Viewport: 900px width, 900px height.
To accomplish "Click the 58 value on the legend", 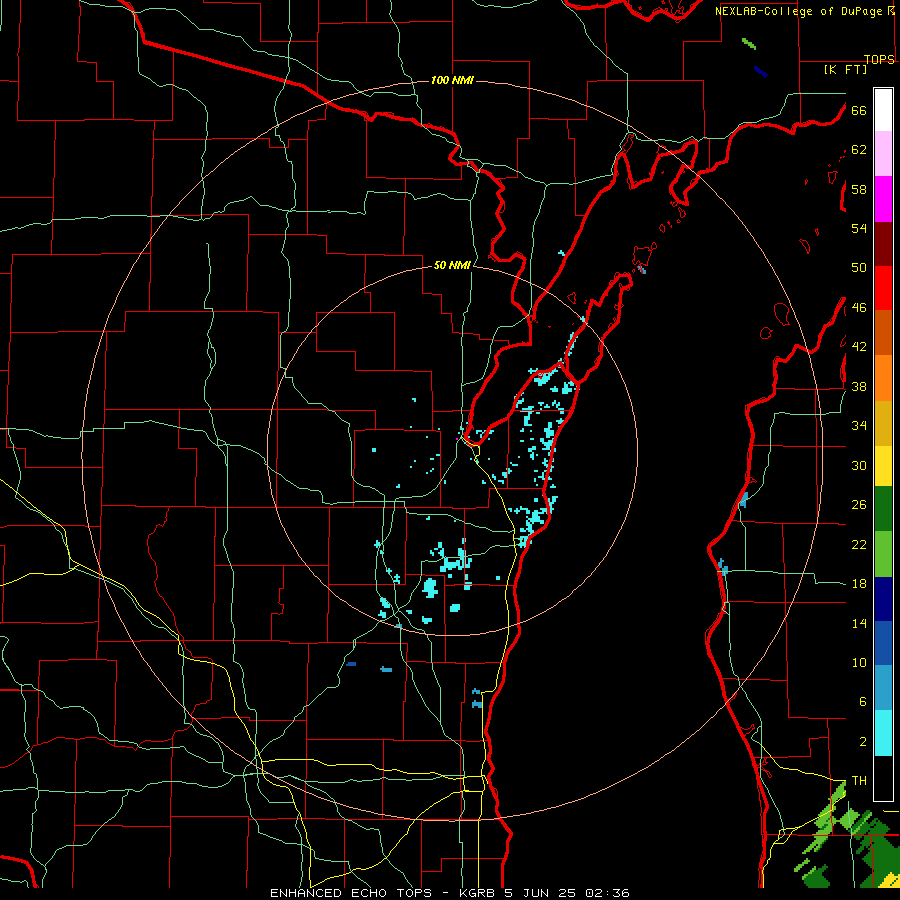I will pos(859,189).
